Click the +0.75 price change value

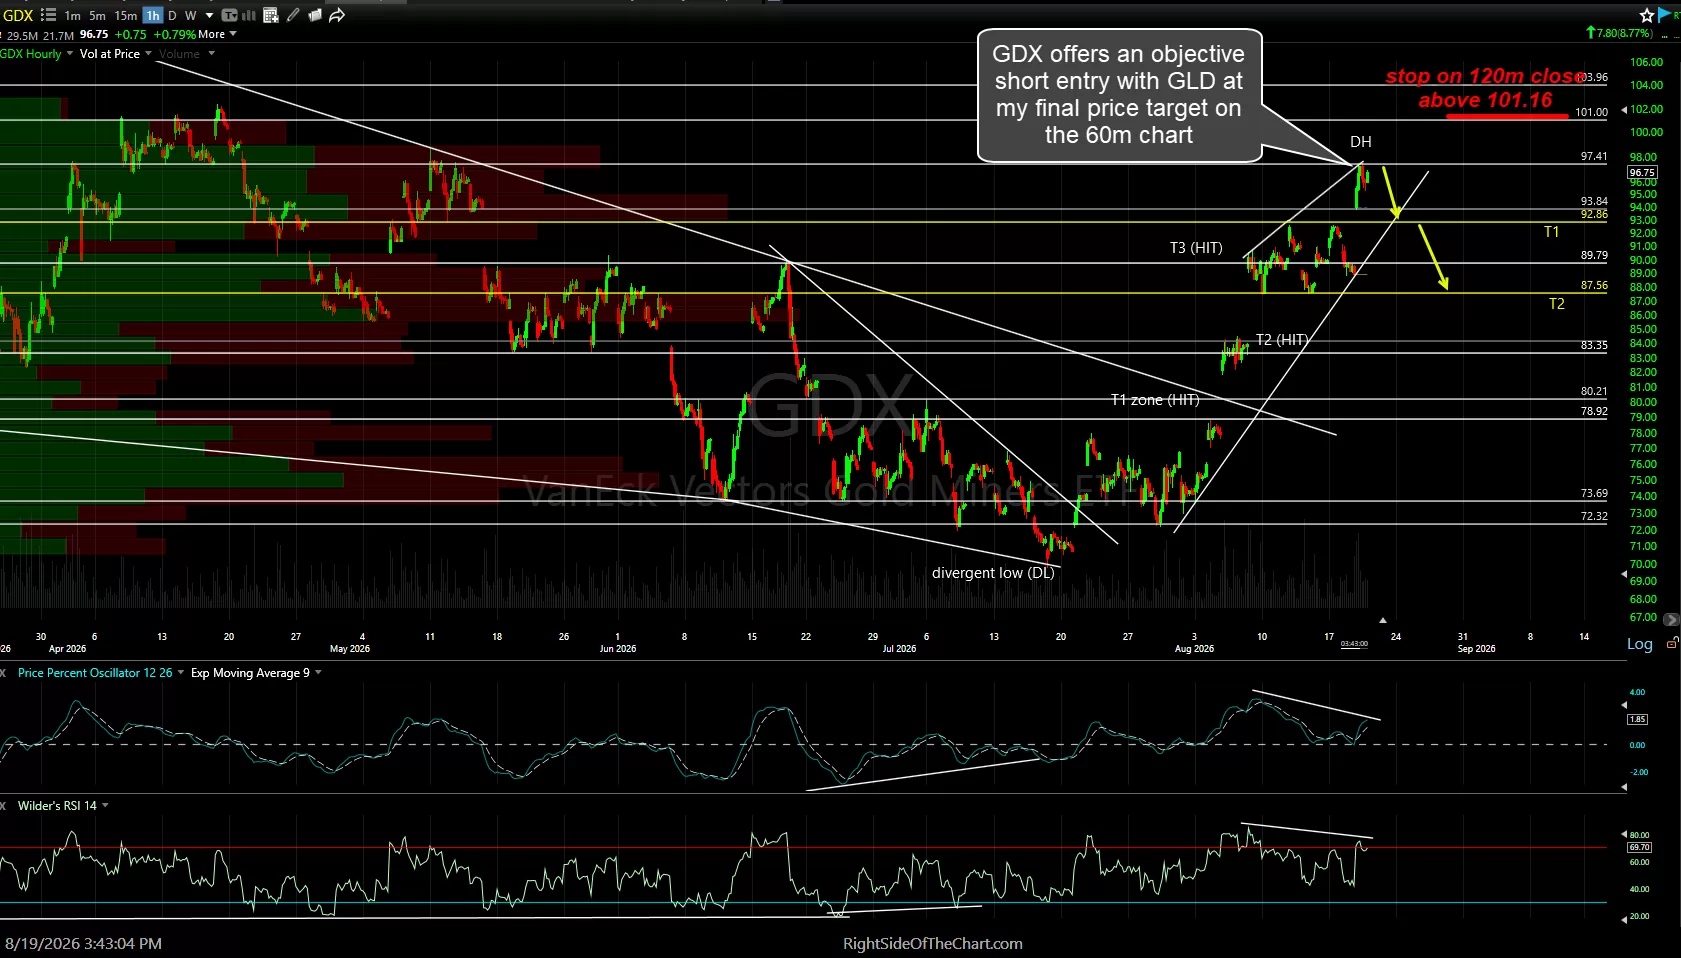(x=131, y=34)
